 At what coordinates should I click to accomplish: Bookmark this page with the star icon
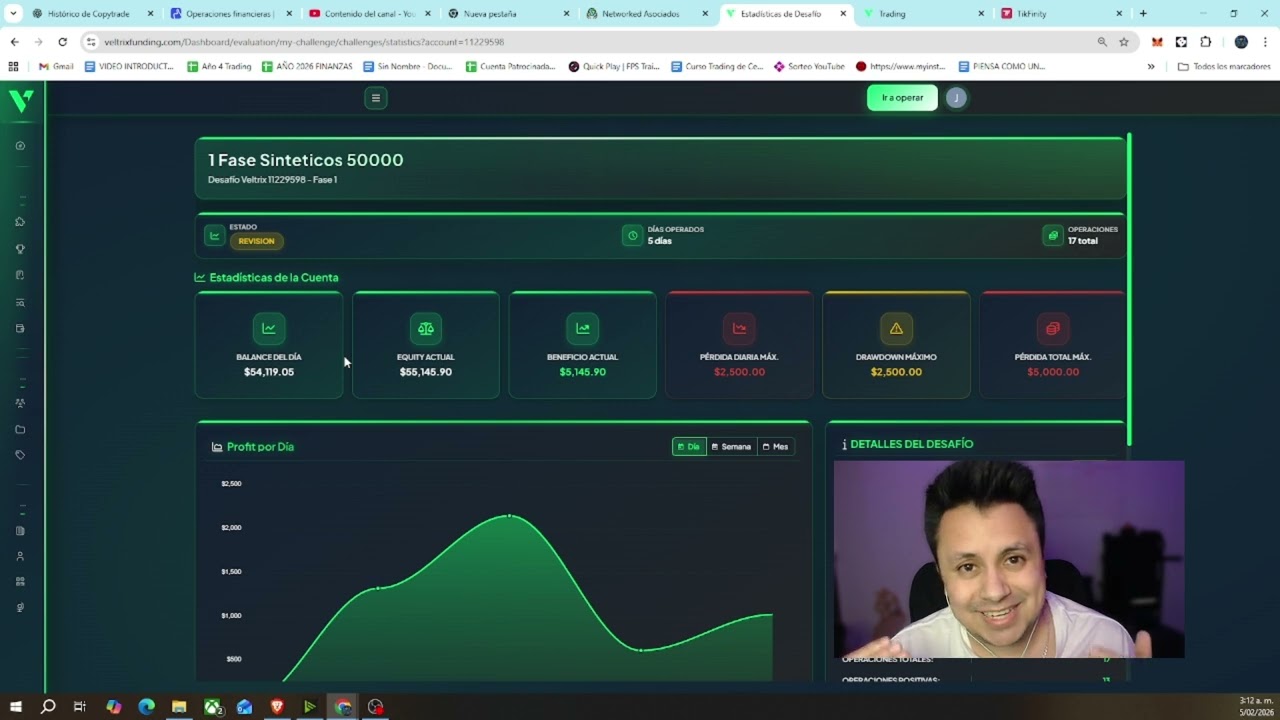pyautogui.click(x=1124, y=42)
